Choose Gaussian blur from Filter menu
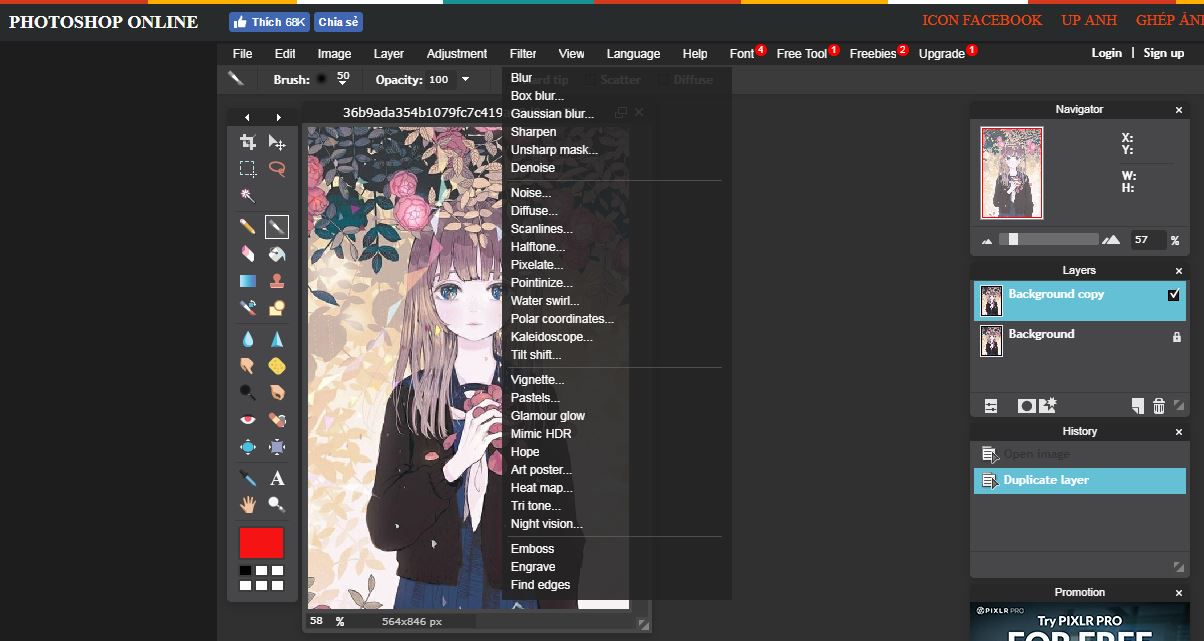This screenshot has width=1204, height=641. pyautogui.click(x=552, y=114)
